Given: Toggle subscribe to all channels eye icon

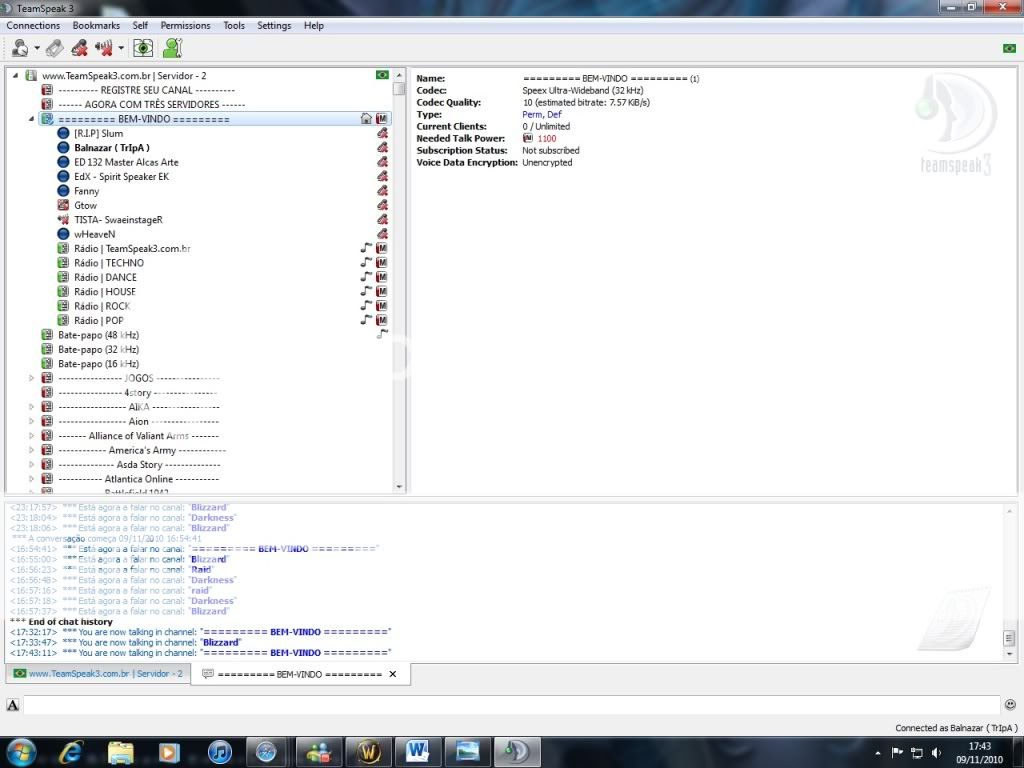Looking at the screenshot, I should [144, 48].
